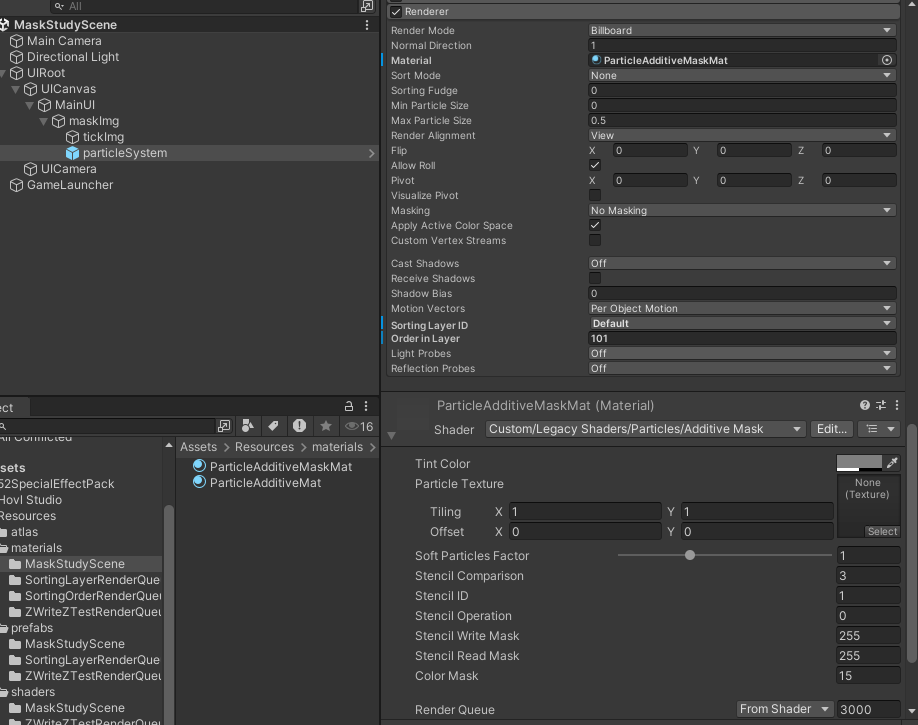Open material help reference icon
The width and height of the screenshot is (918, 725).
(865, 405)
